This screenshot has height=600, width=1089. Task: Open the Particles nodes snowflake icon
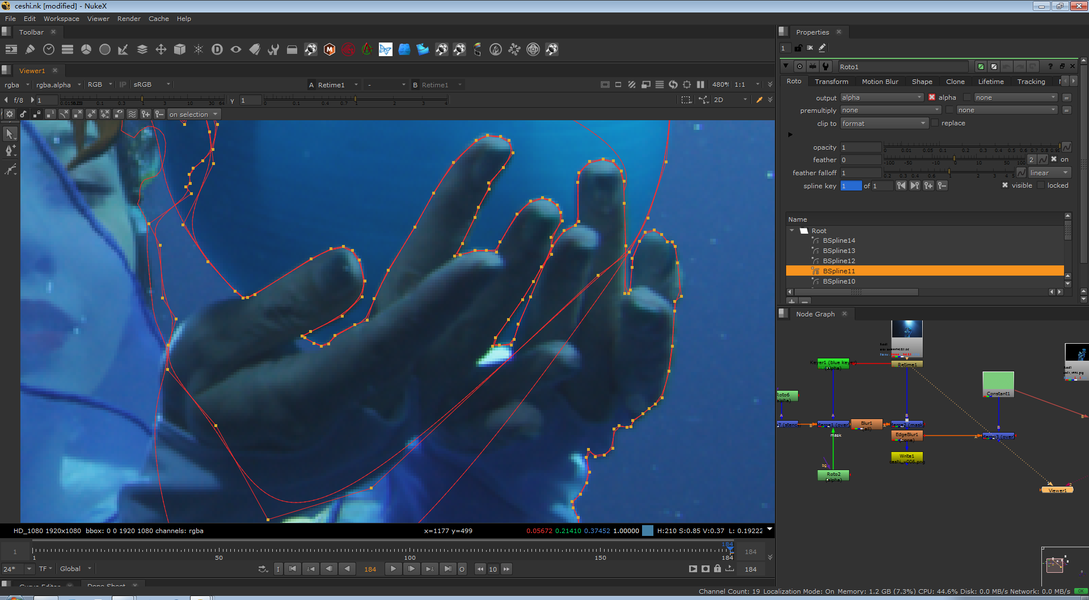coord(199,49)
